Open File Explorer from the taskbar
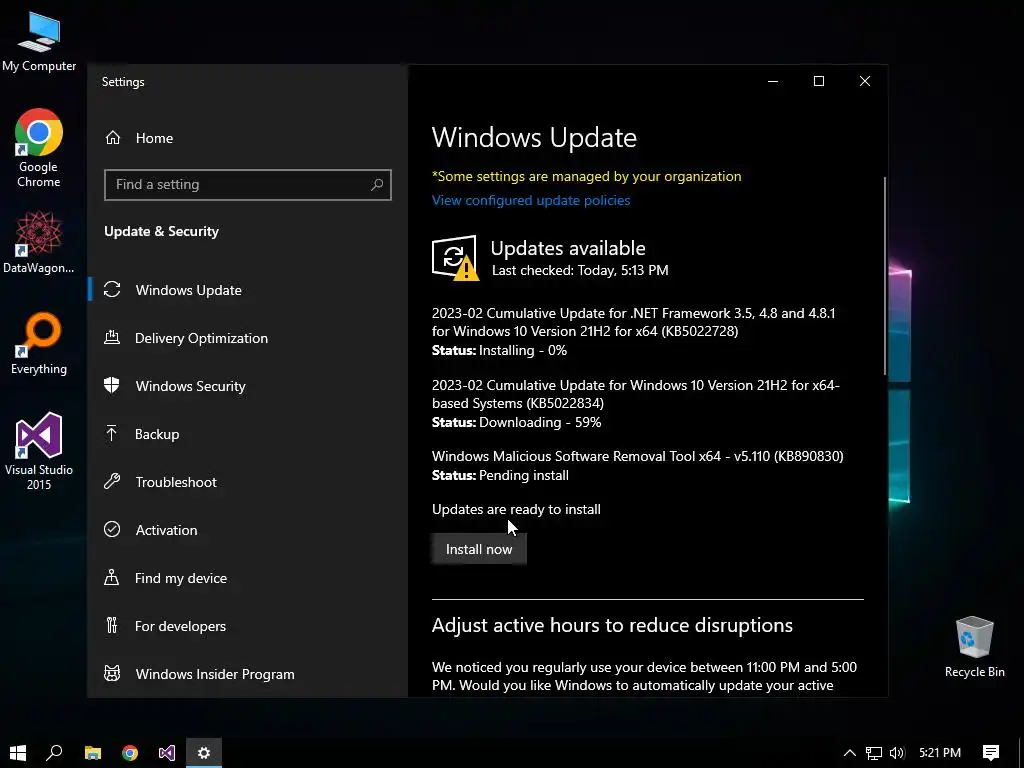 93,753
